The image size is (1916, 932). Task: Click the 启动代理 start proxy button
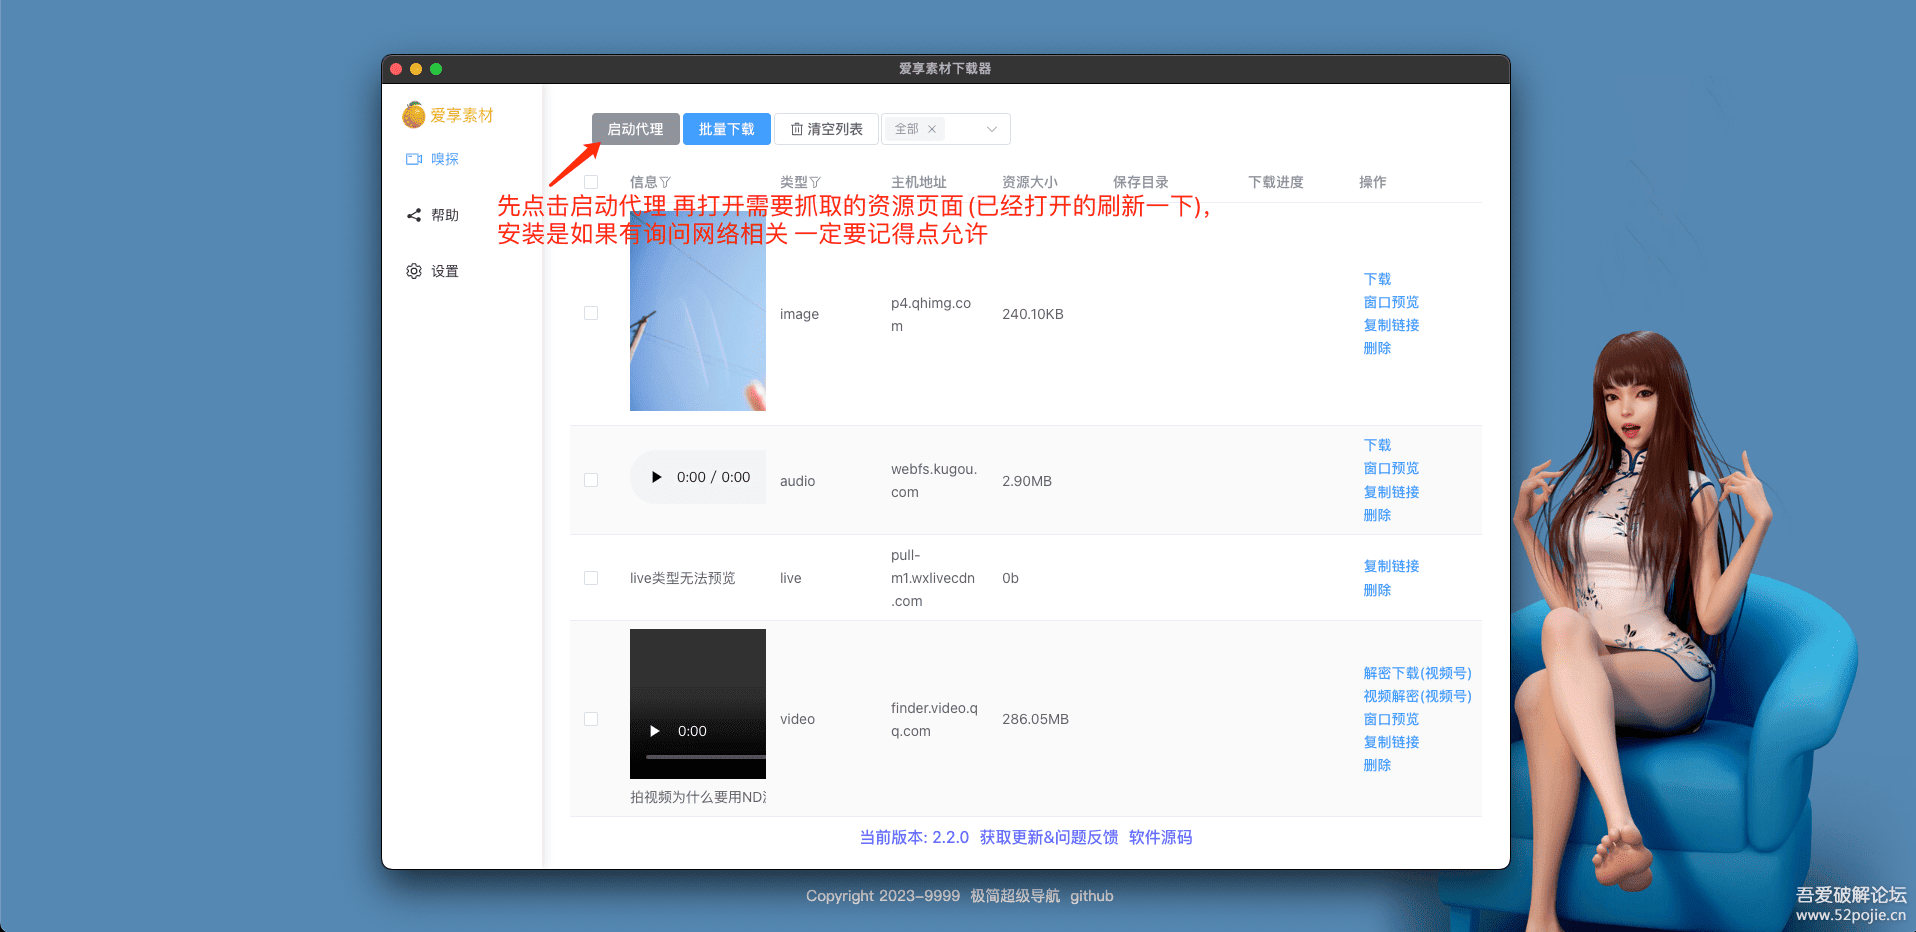pos(635,129)
